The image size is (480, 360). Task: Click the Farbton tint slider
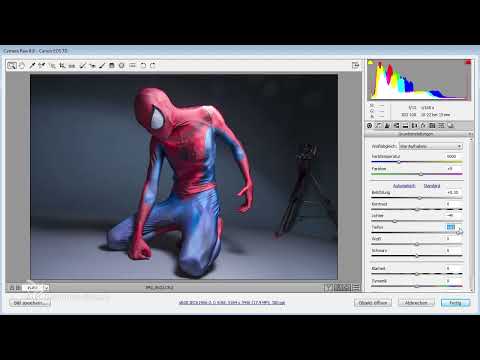point(417,174)
